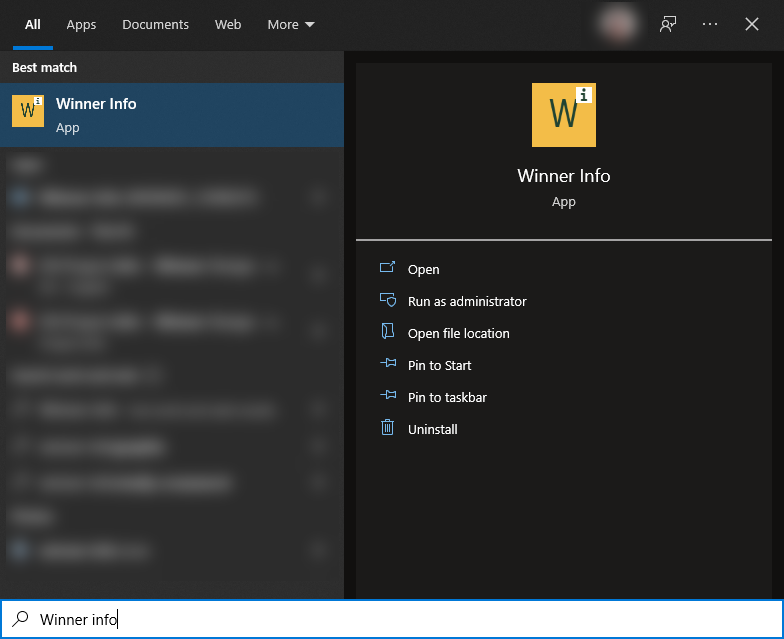This screenshot has width=784, height=639.
Task: Click the trash icon for Uninstall
Action: point(388,429)
